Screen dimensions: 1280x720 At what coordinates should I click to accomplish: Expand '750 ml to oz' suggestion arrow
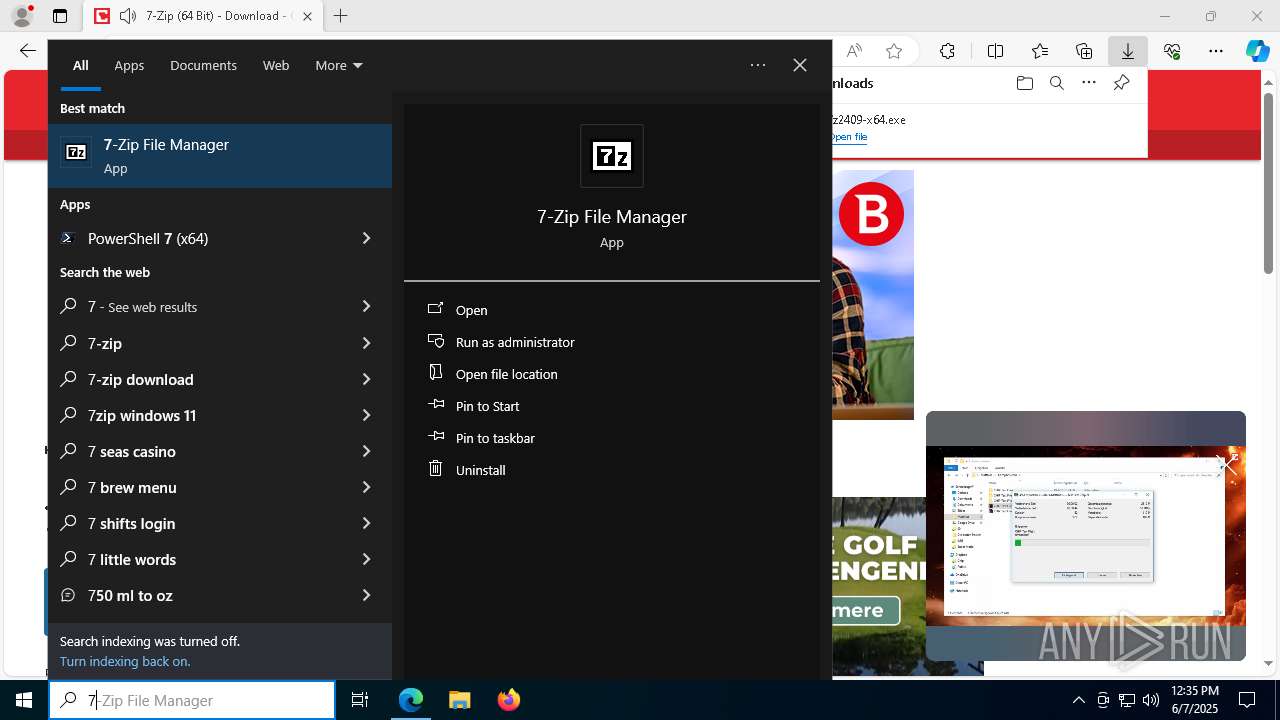click(x=366, y=595)
